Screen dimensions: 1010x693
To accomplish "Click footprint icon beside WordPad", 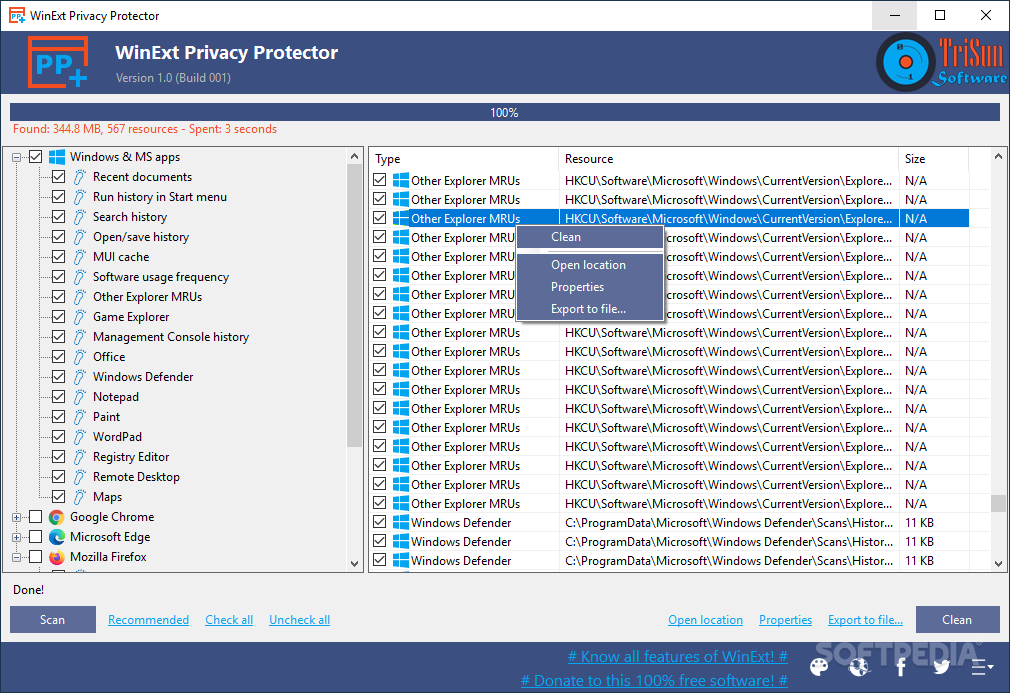I will pyautogui.click(x=79, y=437).
